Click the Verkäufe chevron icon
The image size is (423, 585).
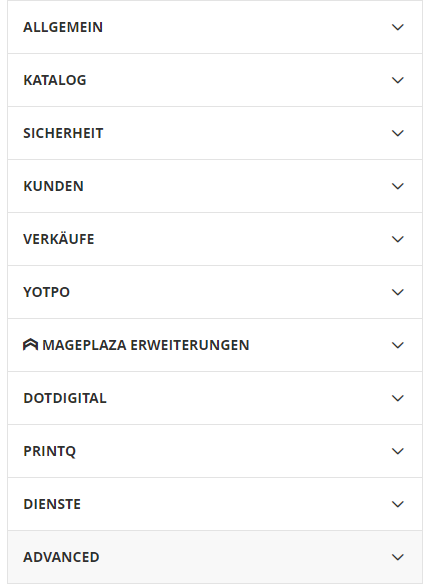click(398, 239)
